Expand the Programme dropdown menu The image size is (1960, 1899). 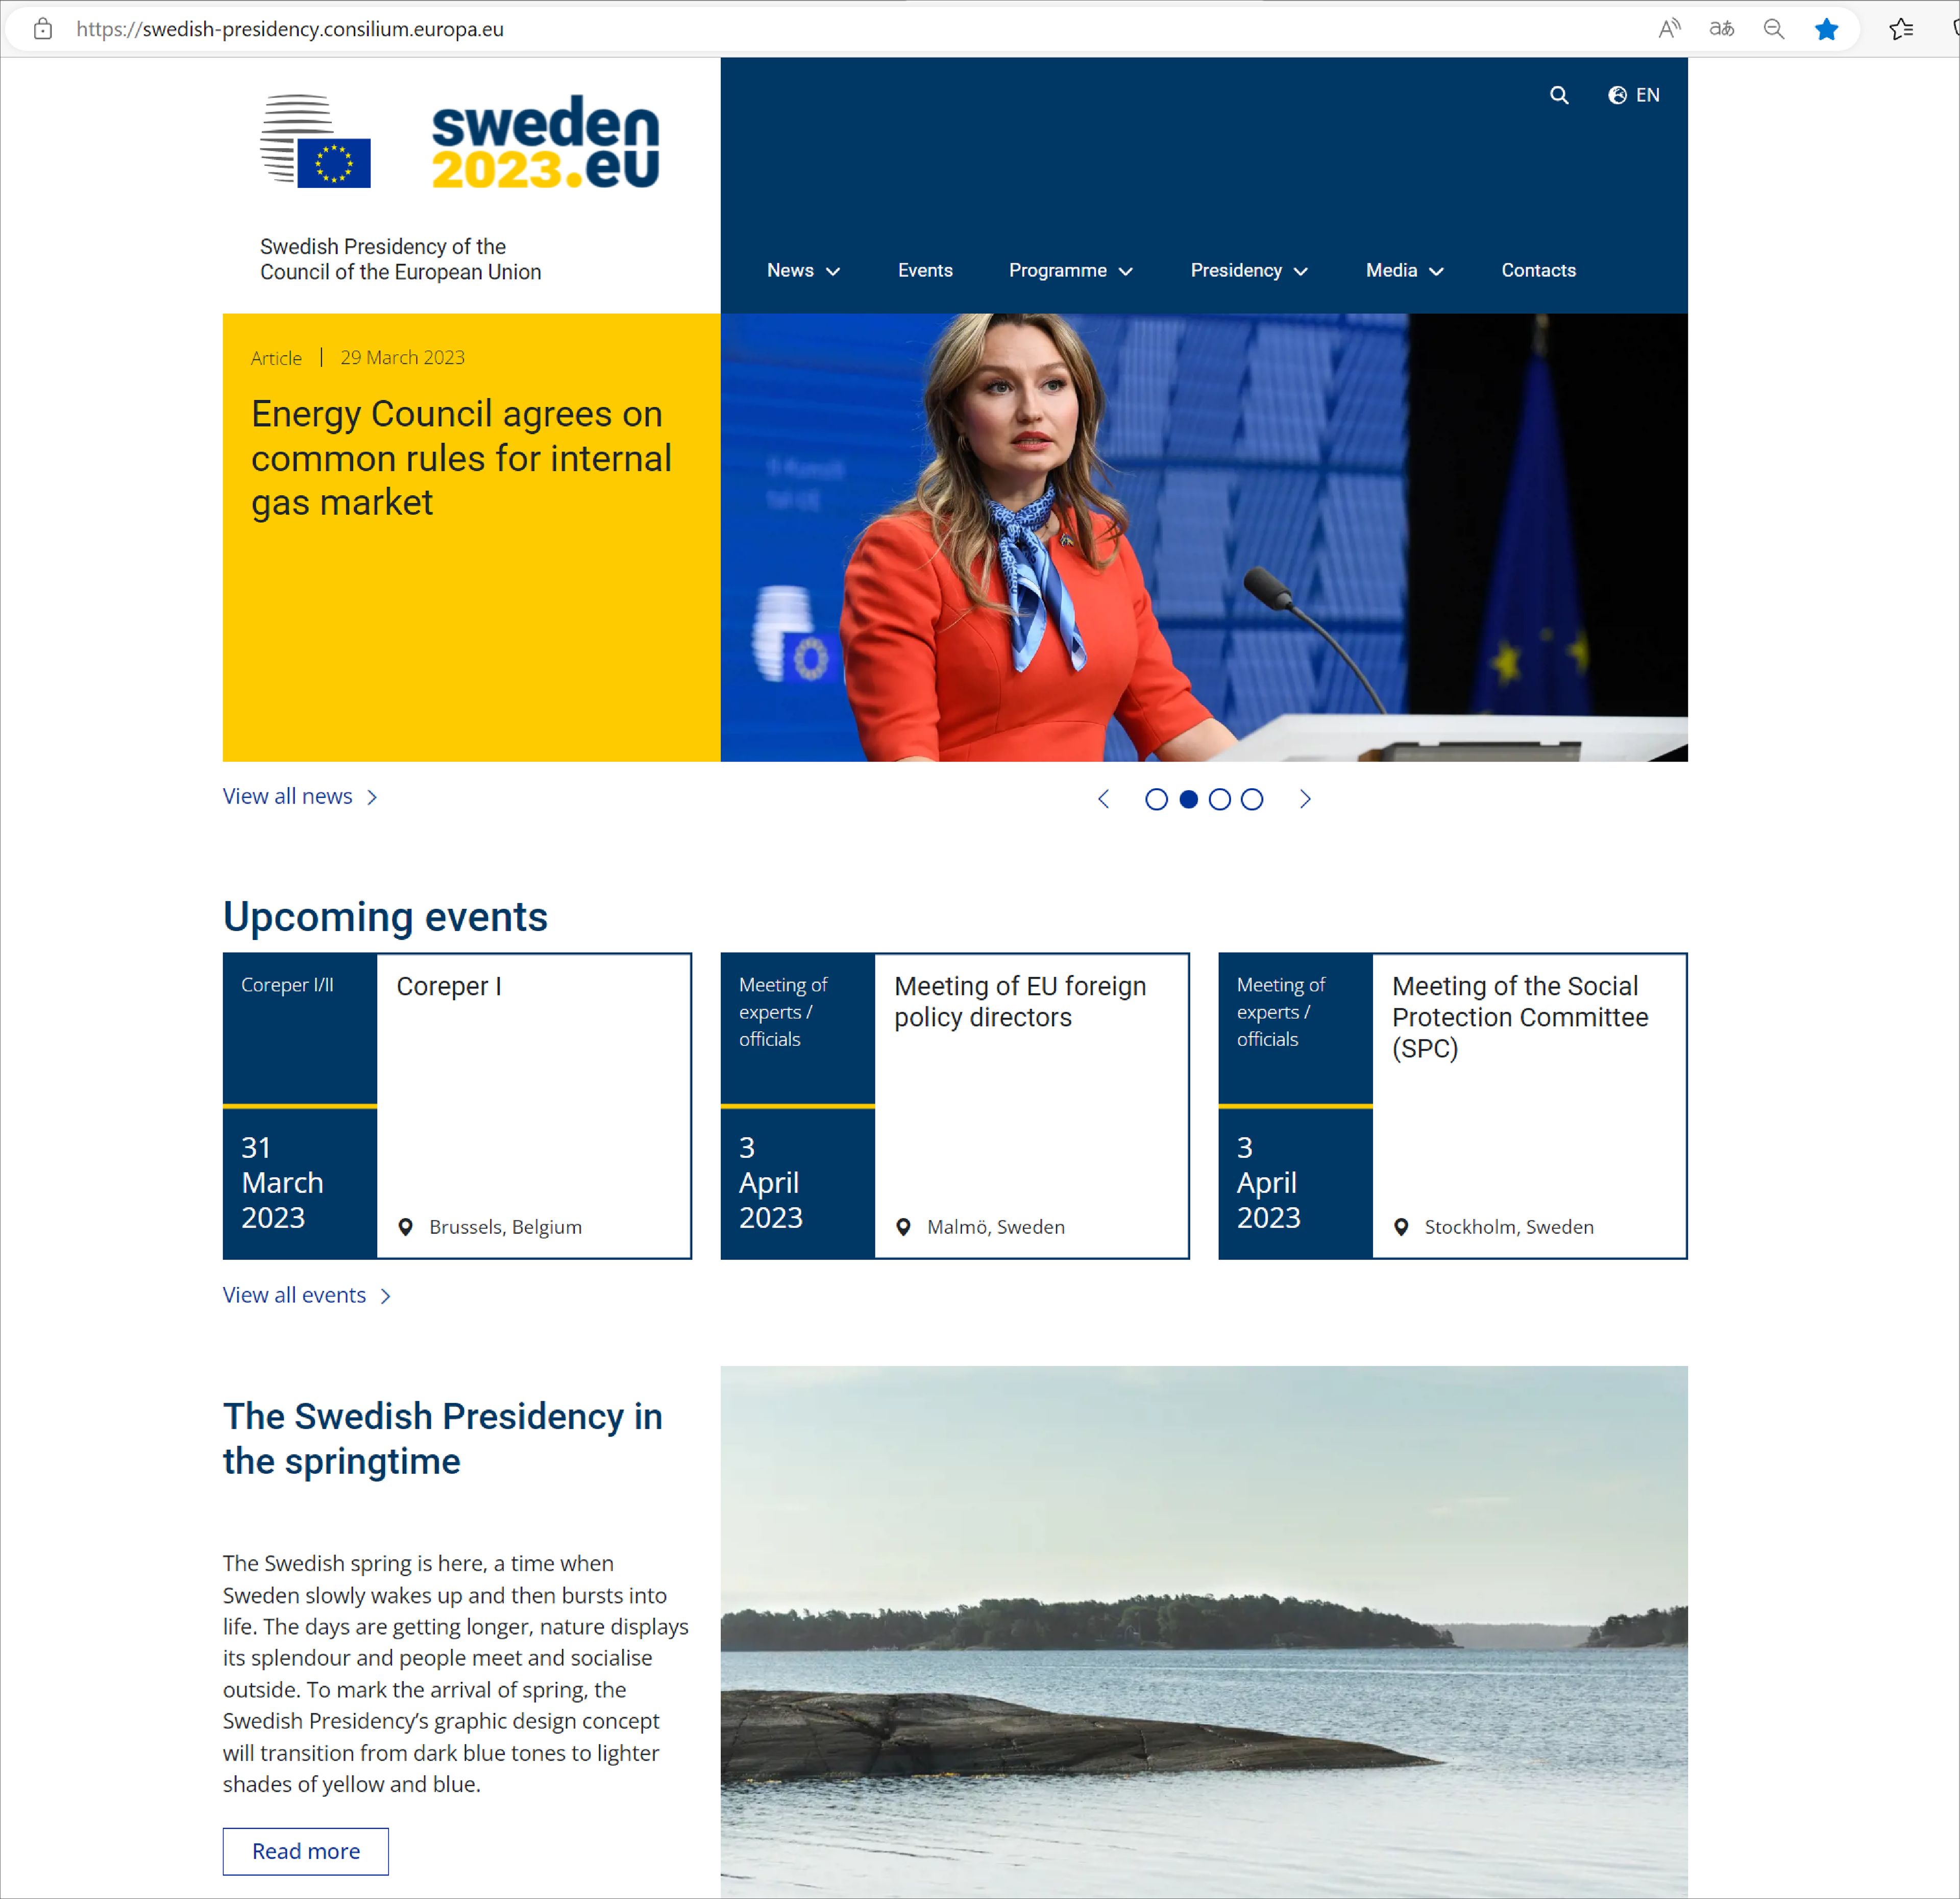coord(1071,271)
